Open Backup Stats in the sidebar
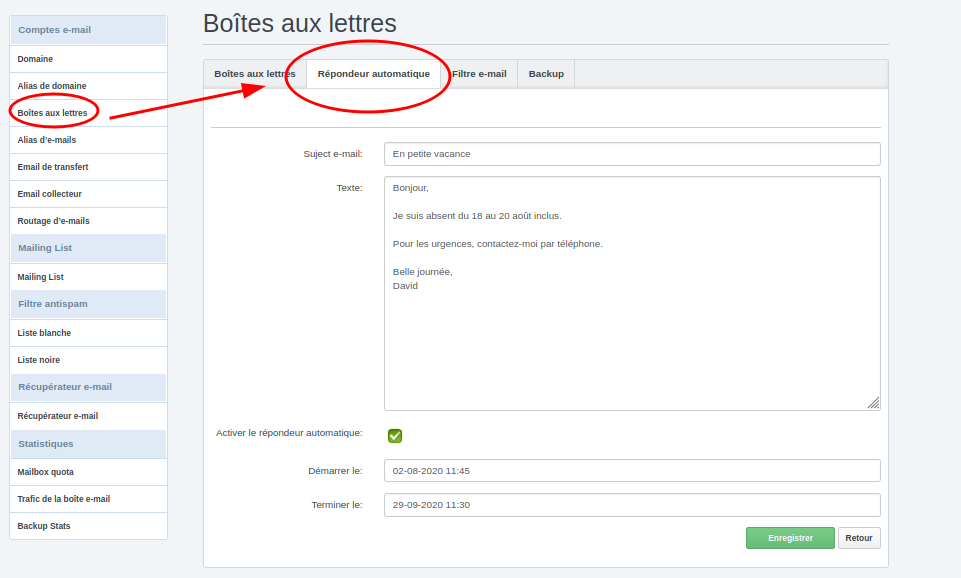Viewport: 961px width, 578px height. (44, 526)
